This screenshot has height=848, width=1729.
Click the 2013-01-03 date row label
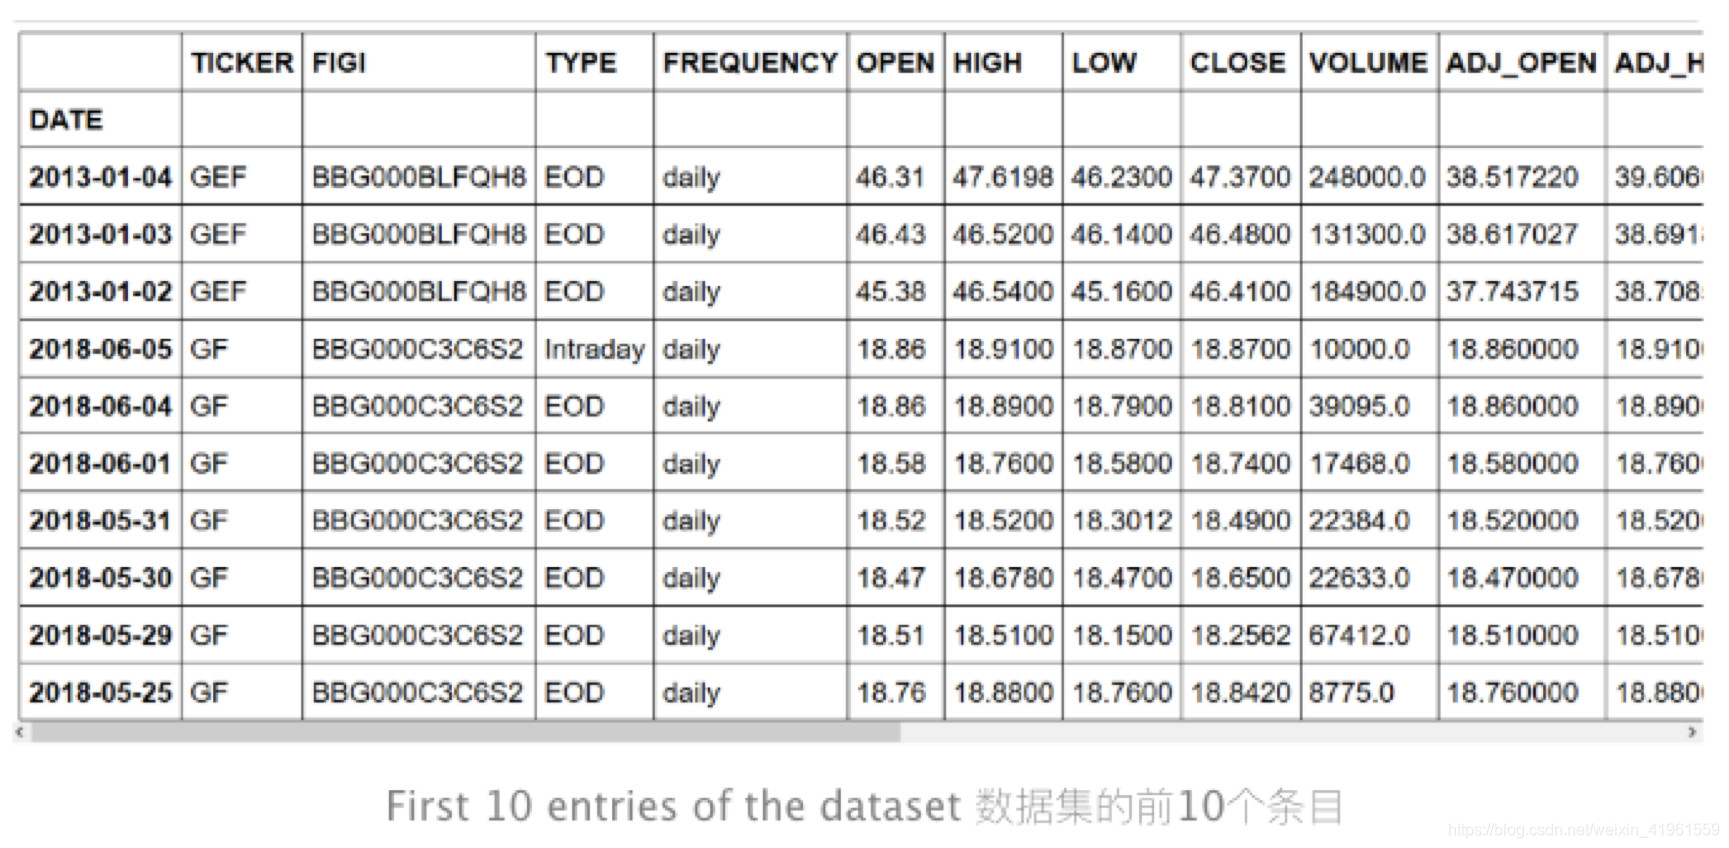100,234
